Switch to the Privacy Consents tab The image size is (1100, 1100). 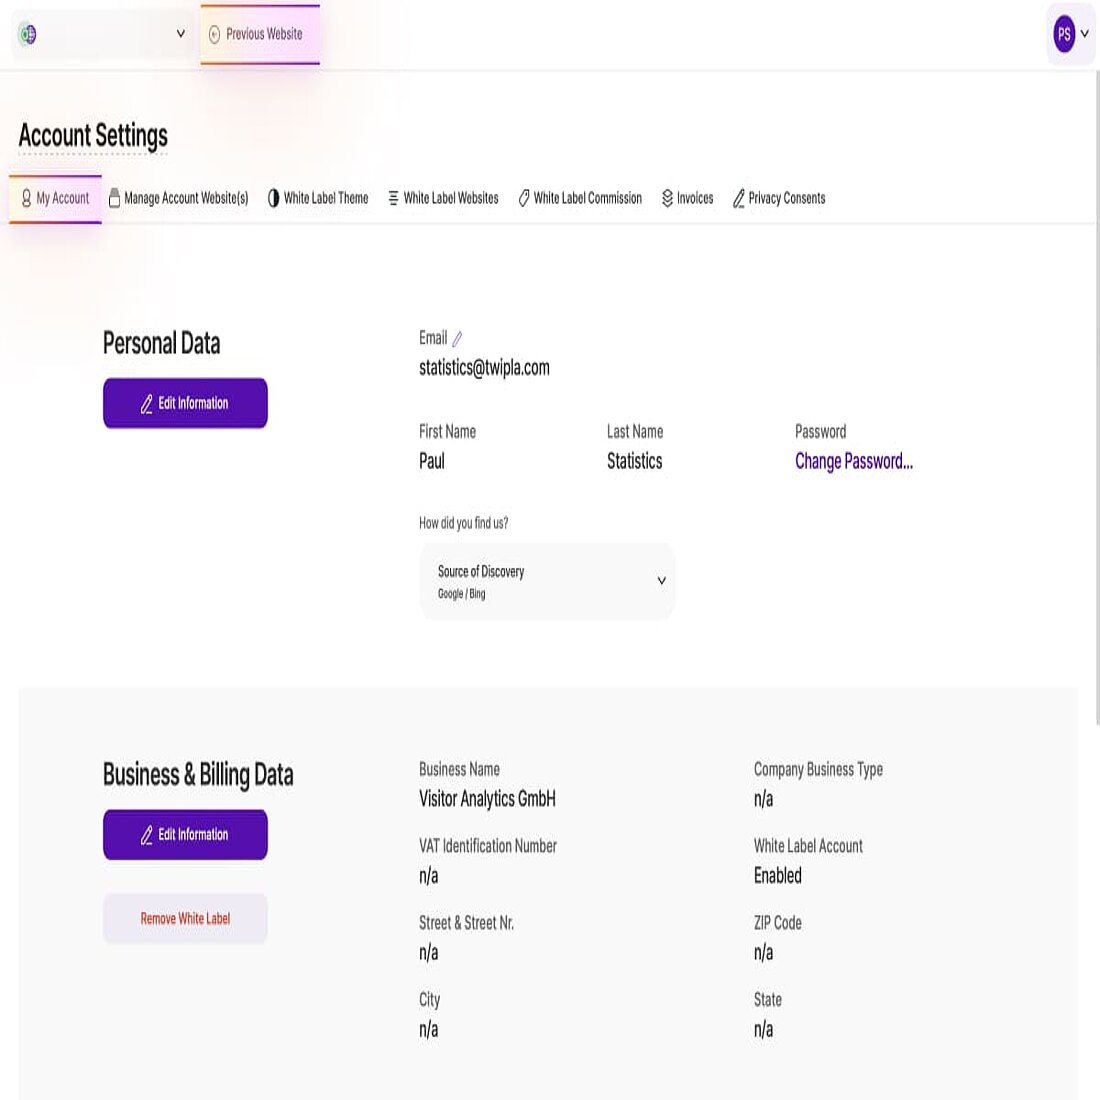pyautogui.click(x=786, y=198)
